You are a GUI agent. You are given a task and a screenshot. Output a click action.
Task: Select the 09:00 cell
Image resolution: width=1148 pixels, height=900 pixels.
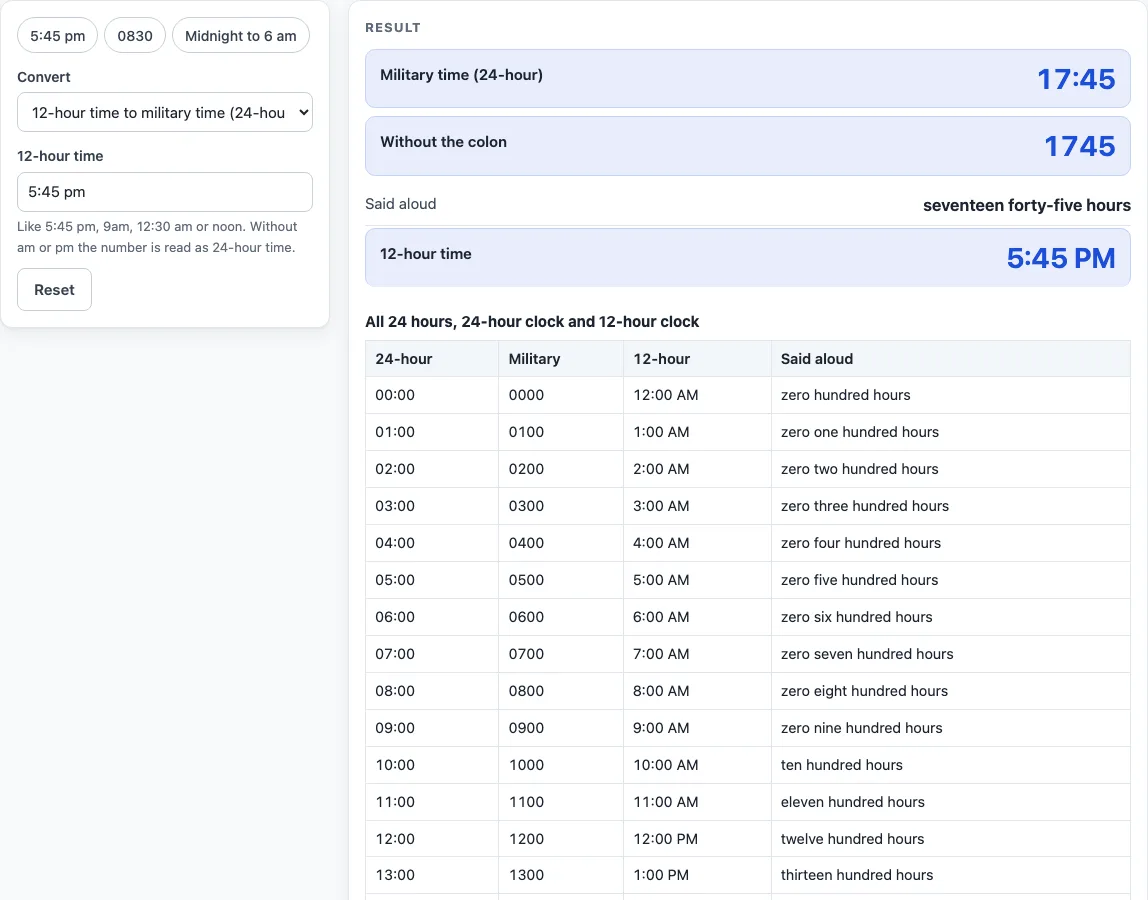[432, 728]
